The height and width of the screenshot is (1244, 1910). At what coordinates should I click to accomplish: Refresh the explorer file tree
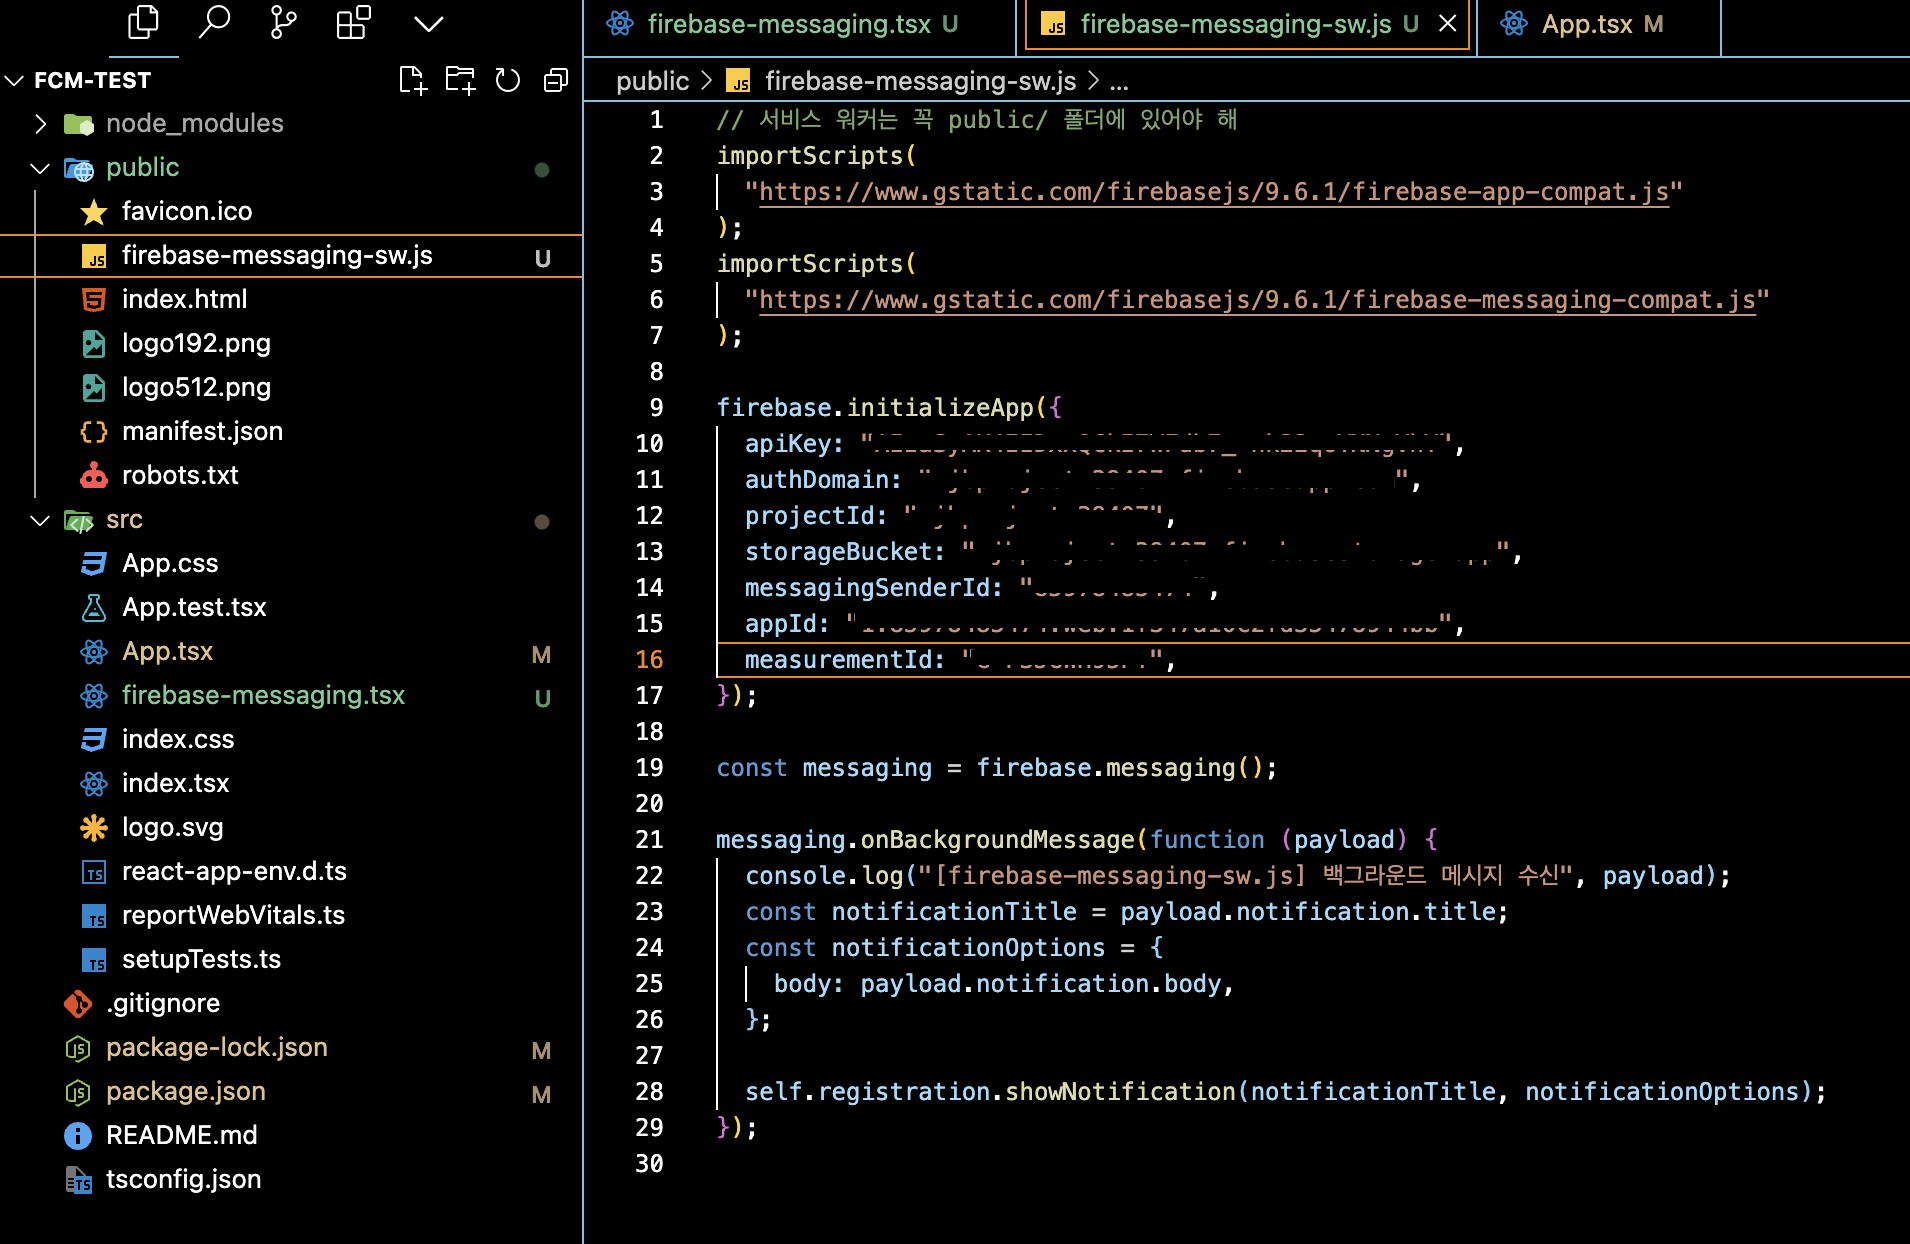click(x=508, y=81)
